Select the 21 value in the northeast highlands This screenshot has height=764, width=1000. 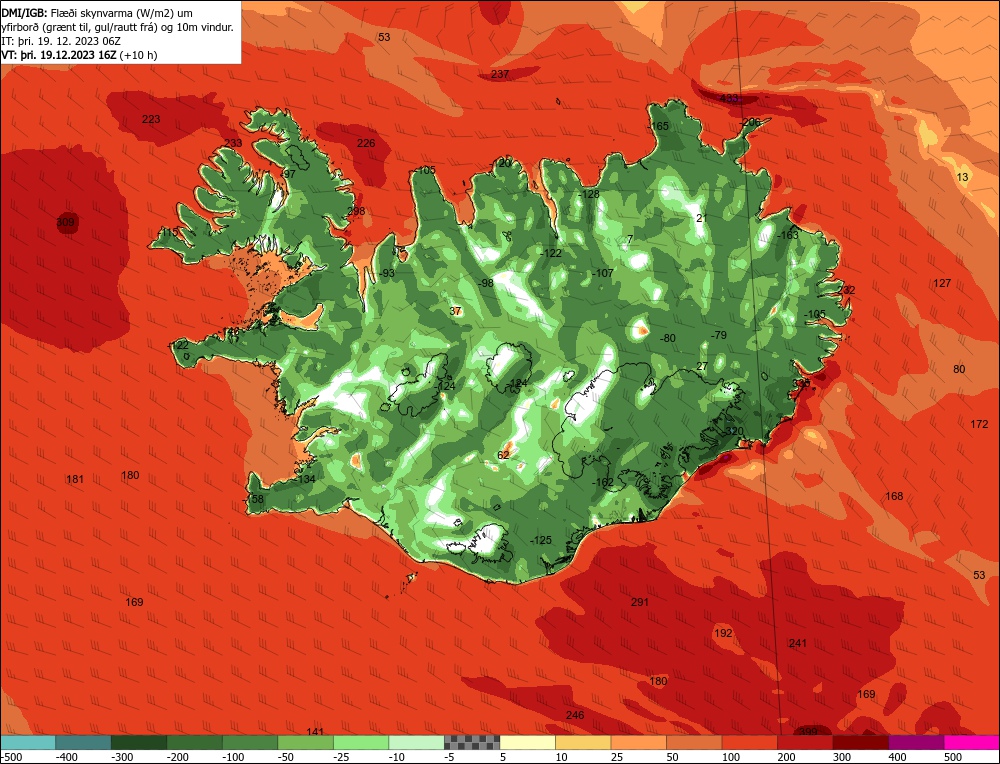702,218
